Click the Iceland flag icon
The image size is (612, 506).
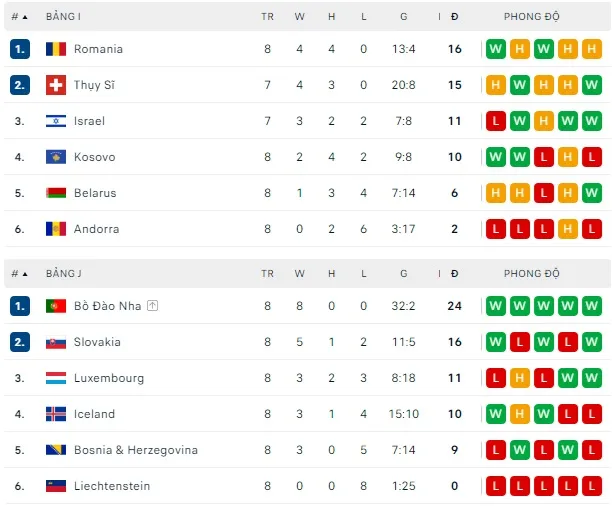pos(56,414)
